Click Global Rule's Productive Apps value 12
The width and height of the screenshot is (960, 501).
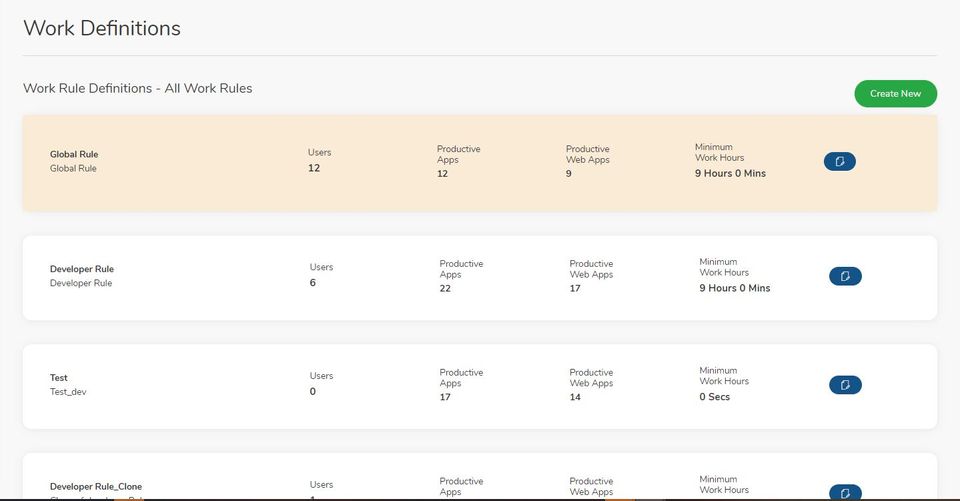pyautogui.click(x=442, y=173)
